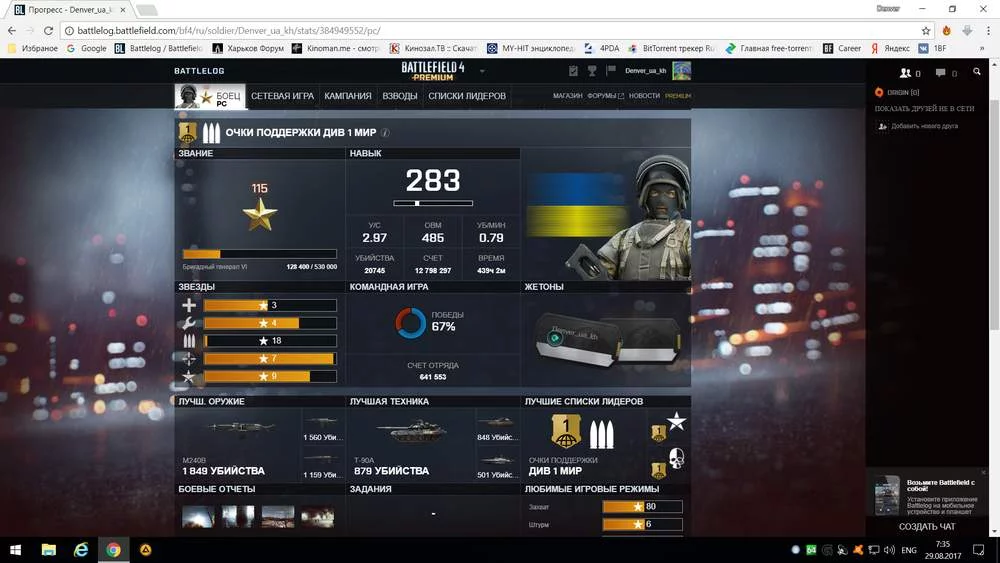Click ПОКАЗАТЬ ДРУЗЕЙ НЕ В СЕТИ
This screenshot has height=563, width=1000.
(924, 109)
